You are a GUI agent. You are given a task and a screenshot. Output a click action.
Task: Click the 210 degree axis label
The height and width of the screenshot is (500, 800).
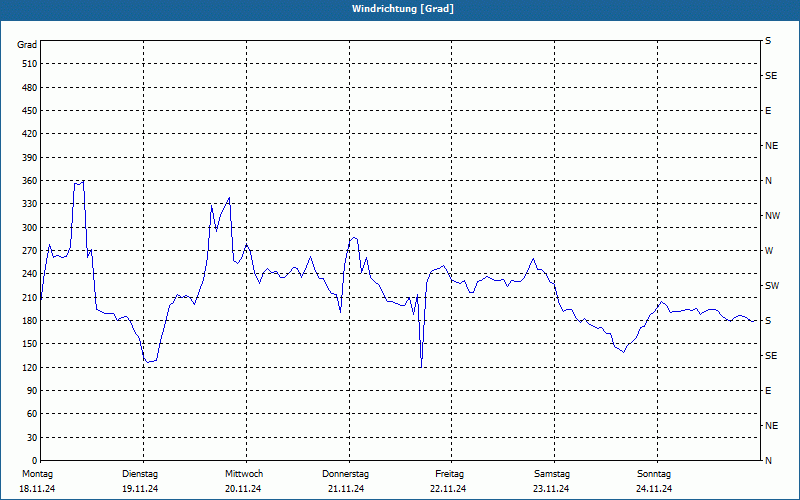[30, 297]
